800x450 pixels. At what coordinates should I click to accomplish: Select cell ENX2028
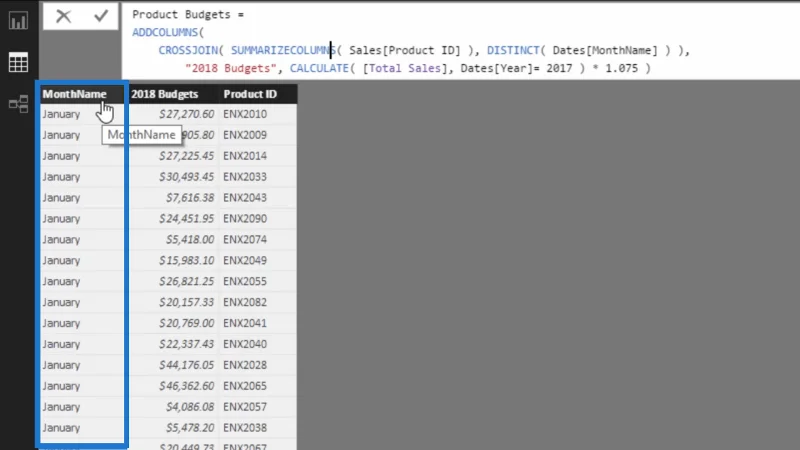tap(245, 365)
